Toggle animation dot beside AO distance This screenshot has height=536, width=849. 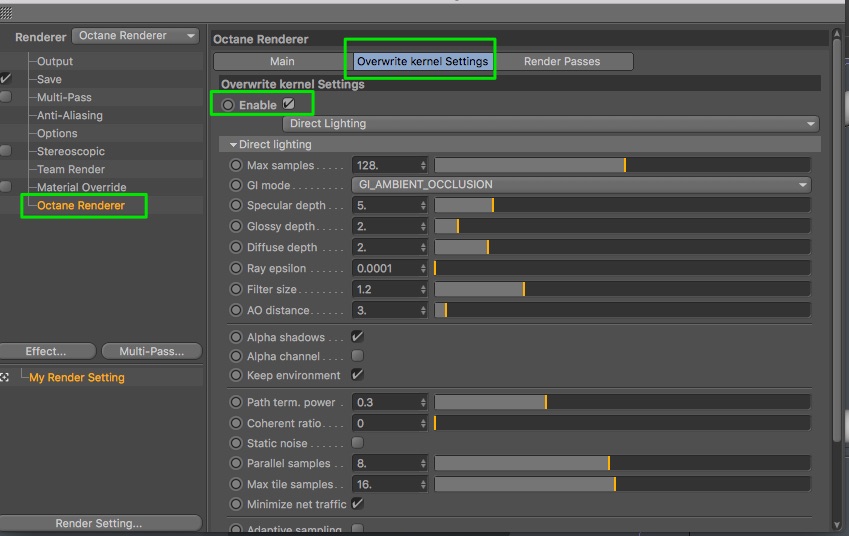236,310
